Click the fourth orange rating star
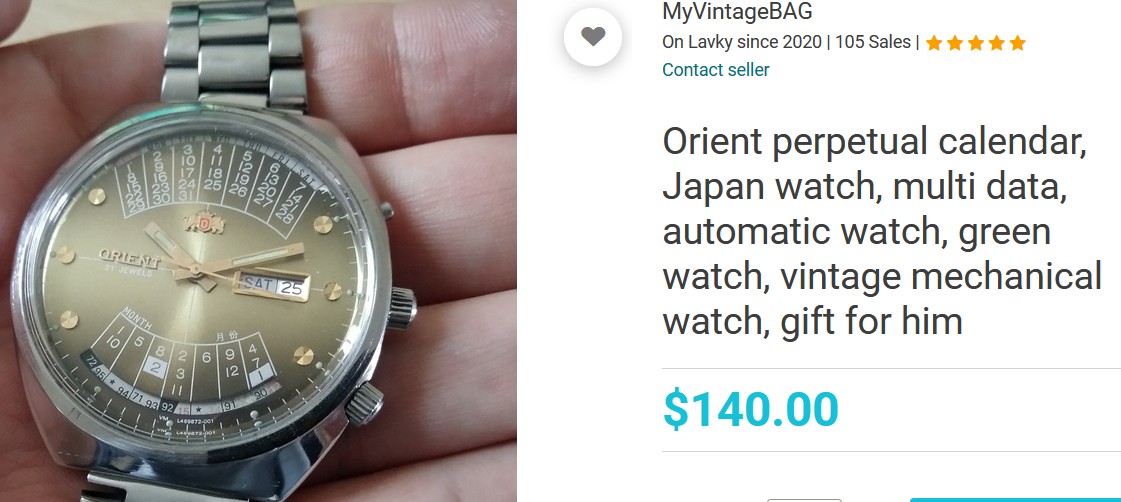 (997, 43)
